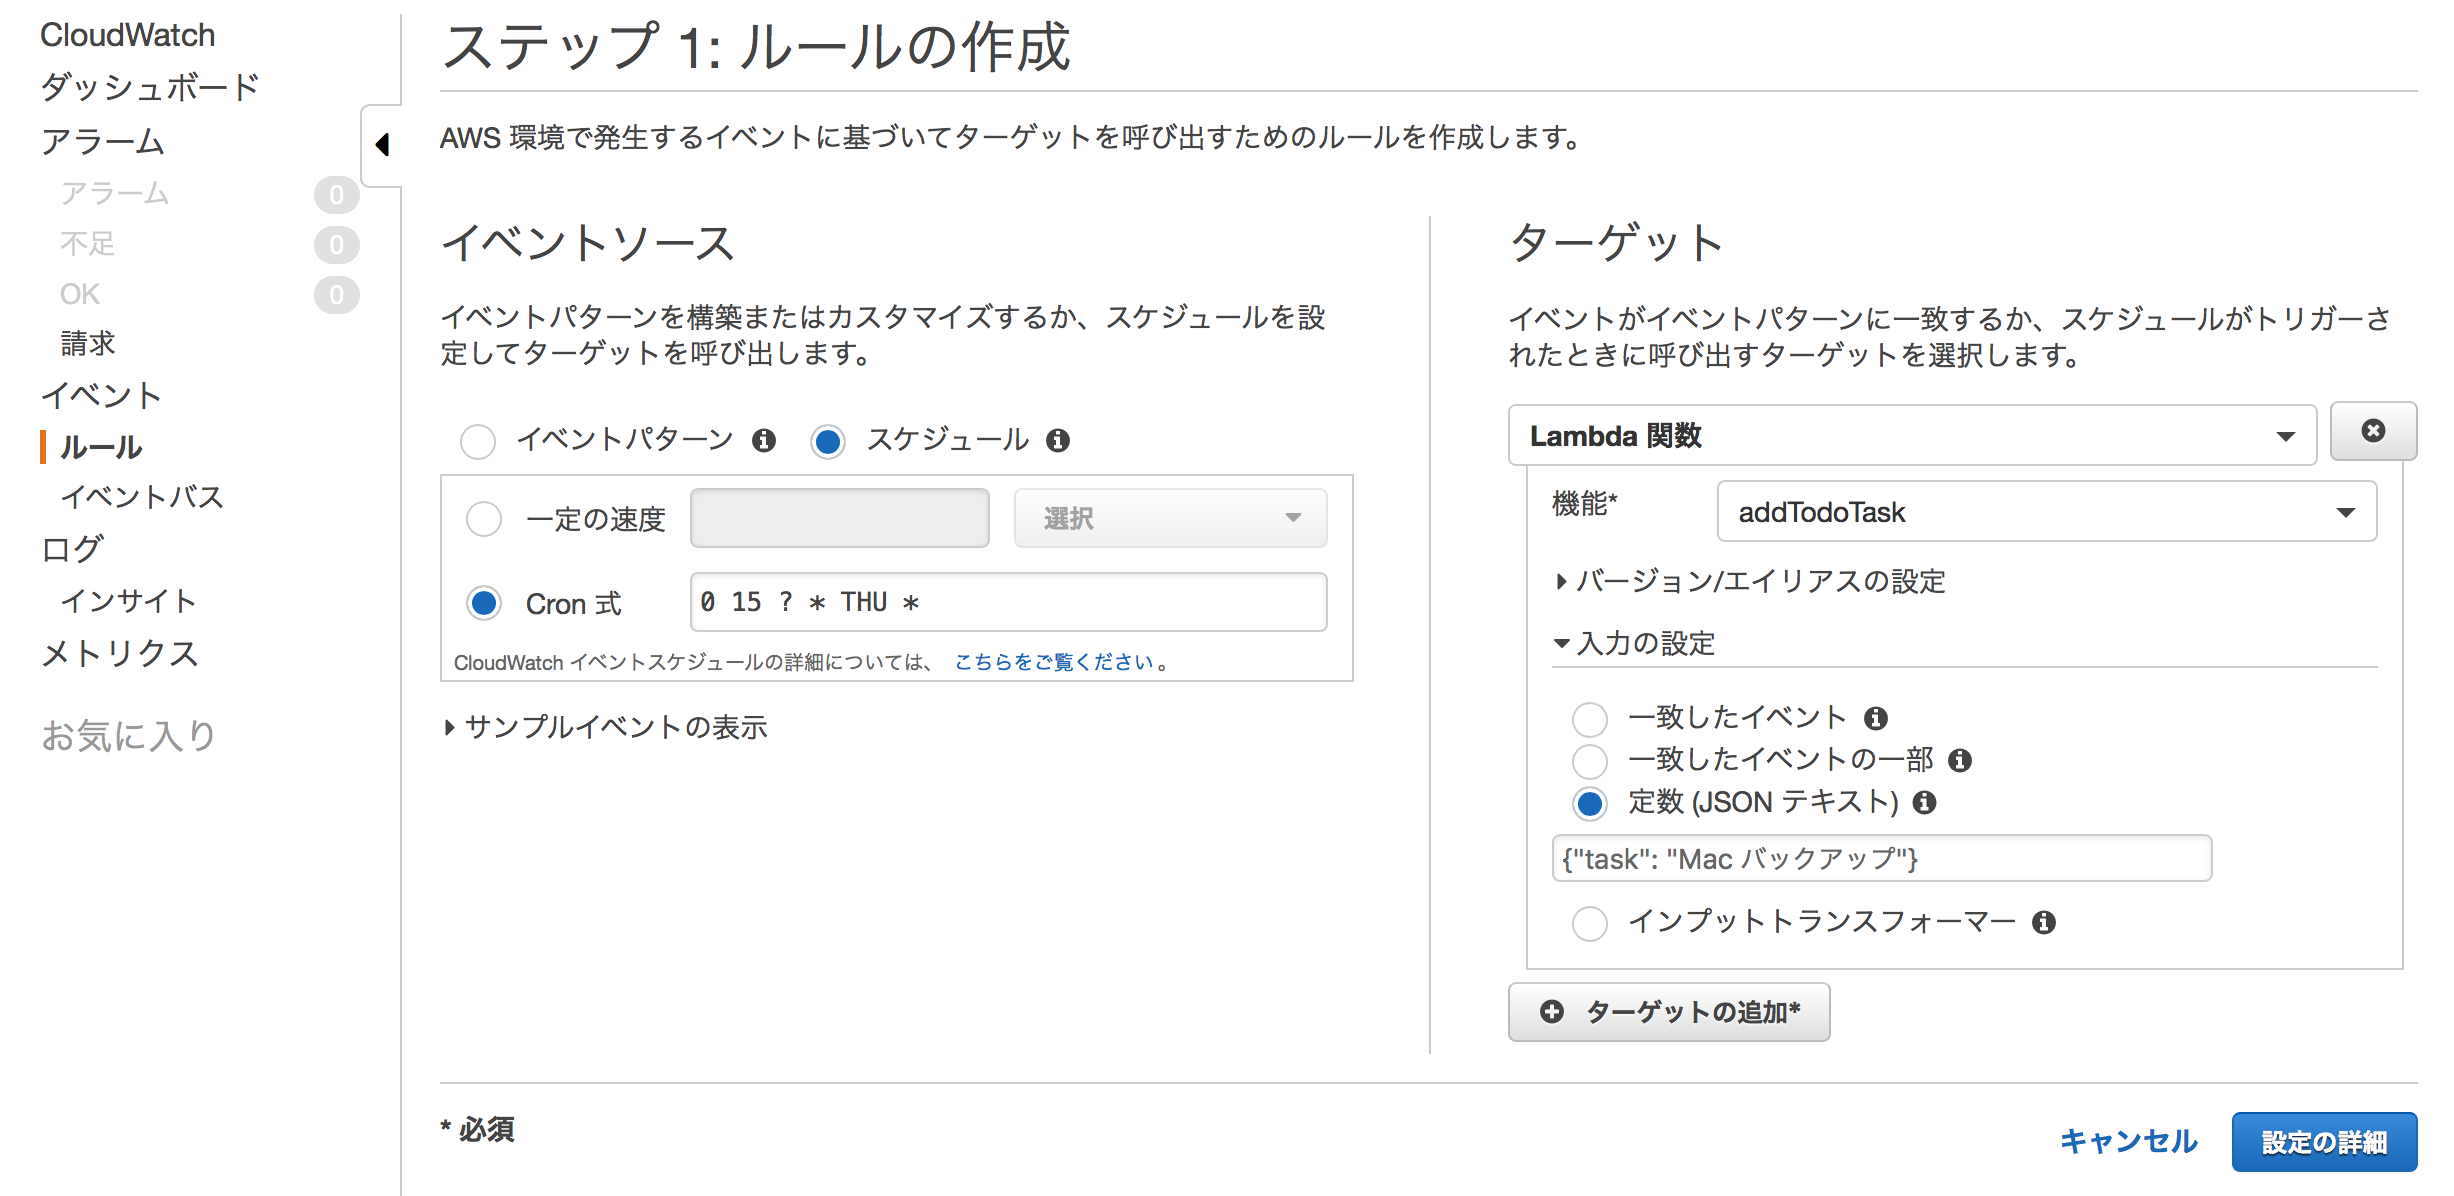Click info icon beside 定数 (JSON テキスト)
The image size is (2454, 1196).
click(x=1925, y=803)
